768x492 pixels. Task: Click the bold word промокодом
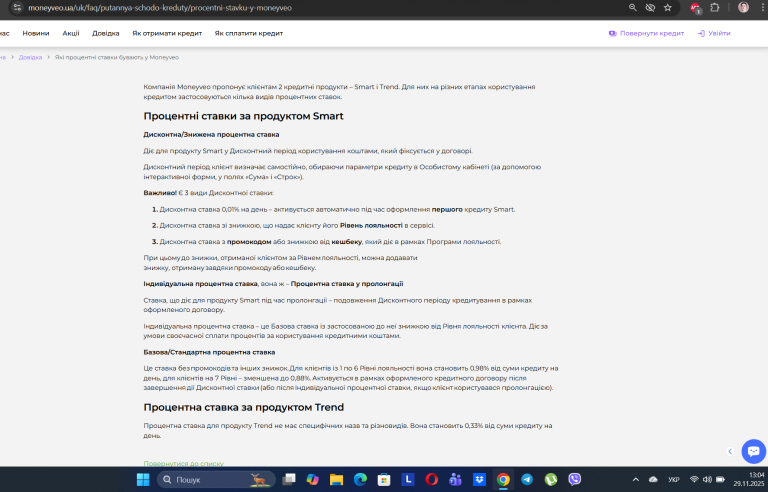(249, 242)
